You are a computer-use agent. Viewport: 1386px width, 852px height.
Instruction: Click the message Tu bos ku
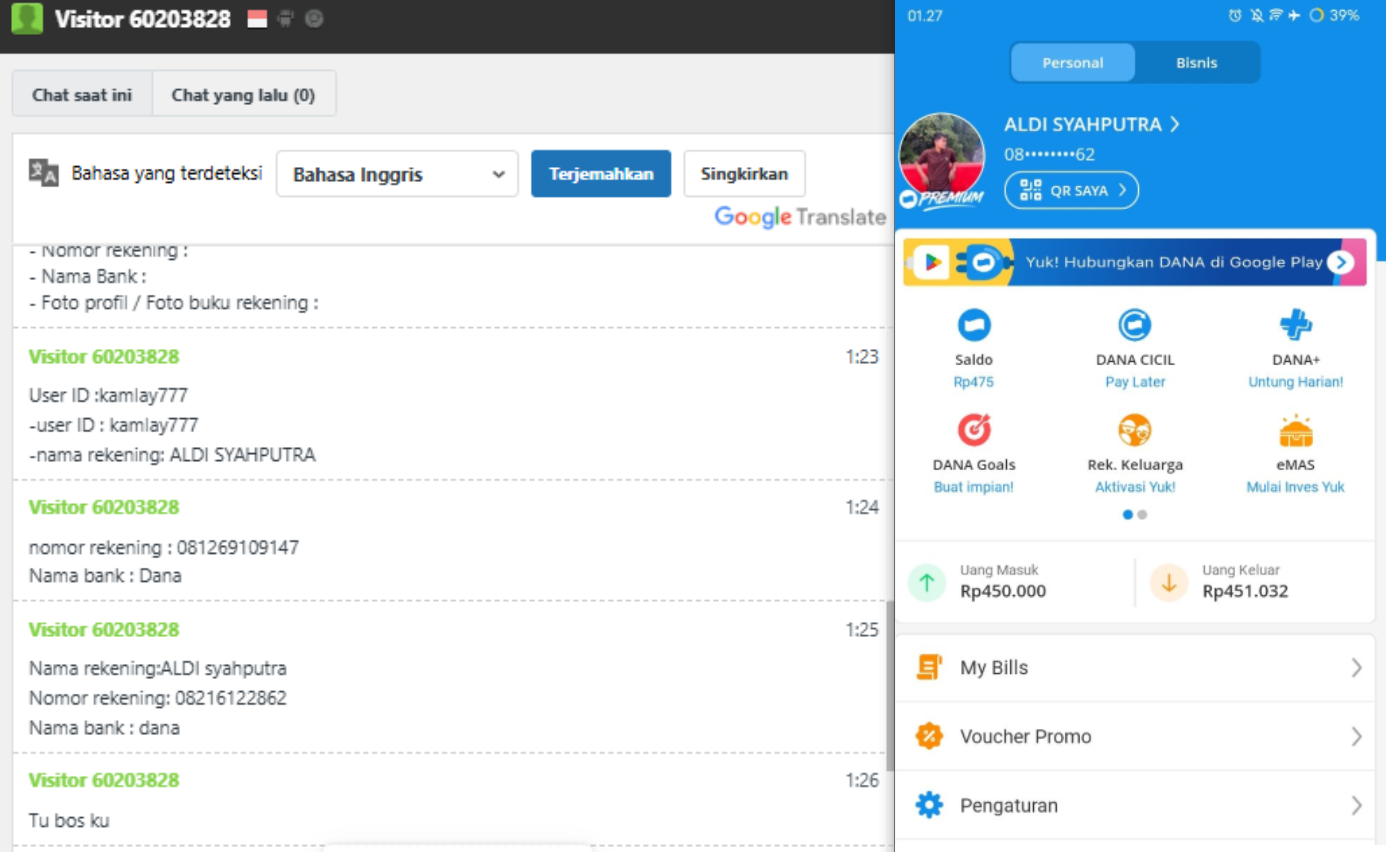[69, 820]
